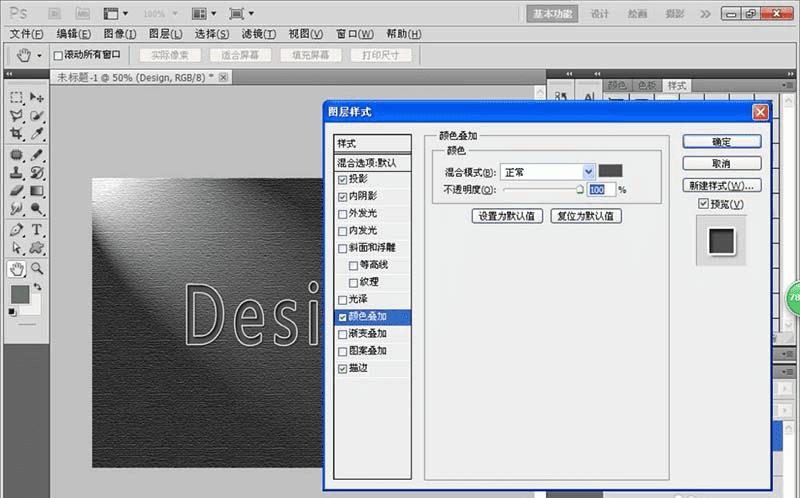Switch to the 色板 swatches tab
Screen dimensions: 800x498
click(648, 87)
